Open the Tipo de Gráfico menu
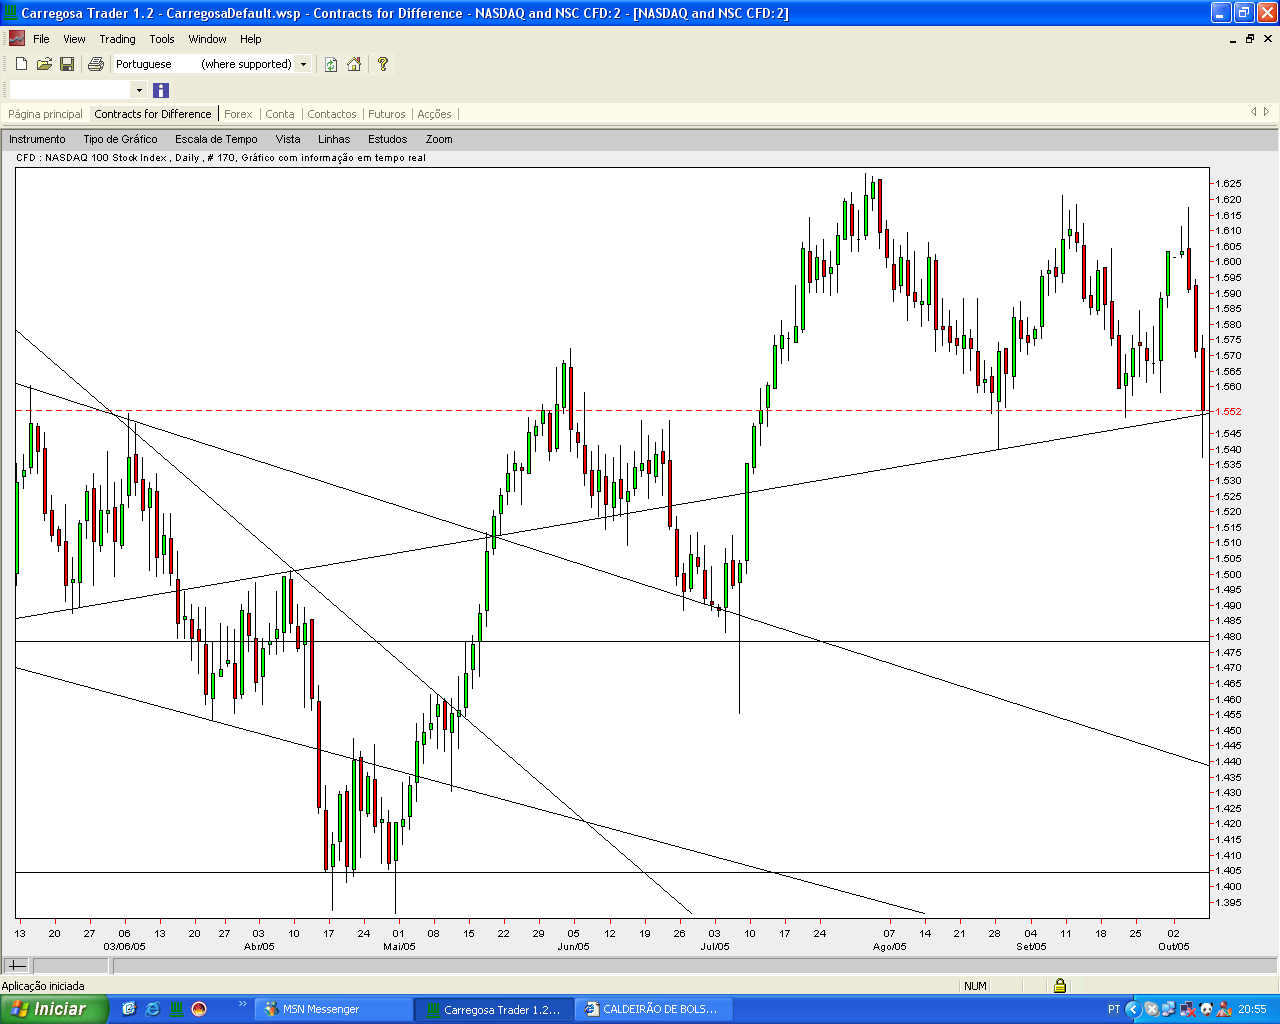1280x1024 pixels. [120, 139]
